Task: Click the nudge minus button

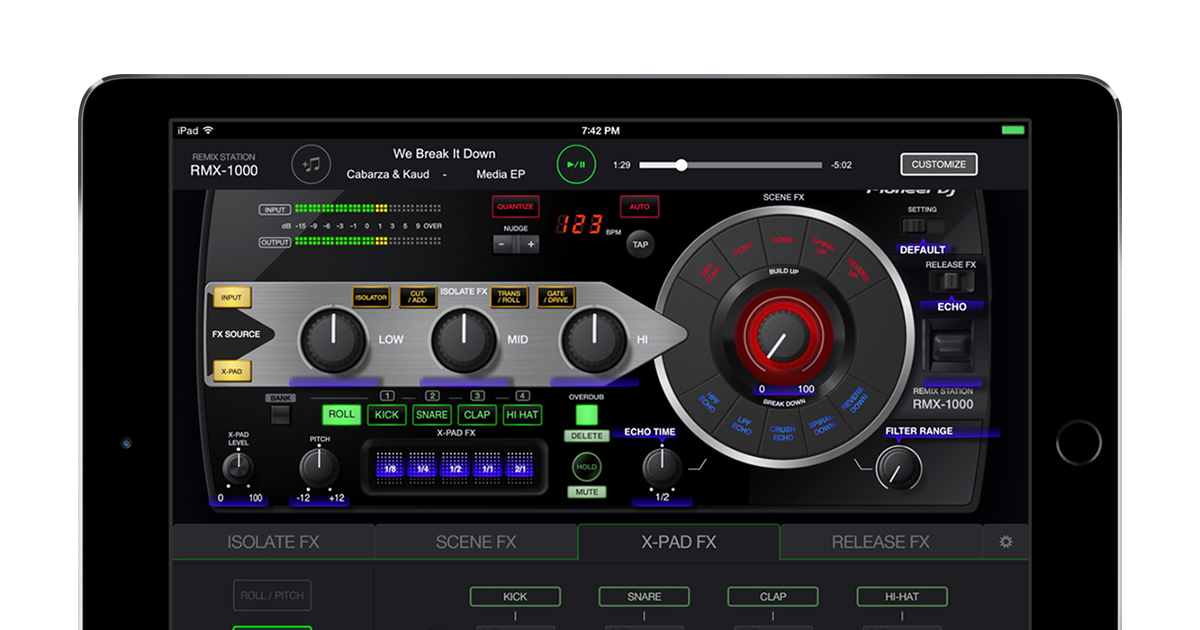Action: pyautogui.click(x=503, y=244)
